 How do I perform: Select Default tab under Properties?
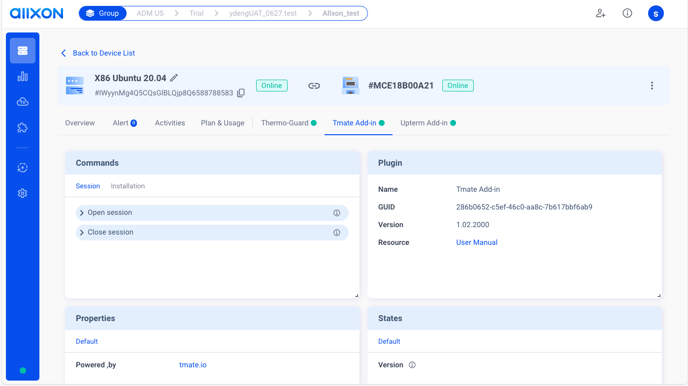(x=86, y=341)
